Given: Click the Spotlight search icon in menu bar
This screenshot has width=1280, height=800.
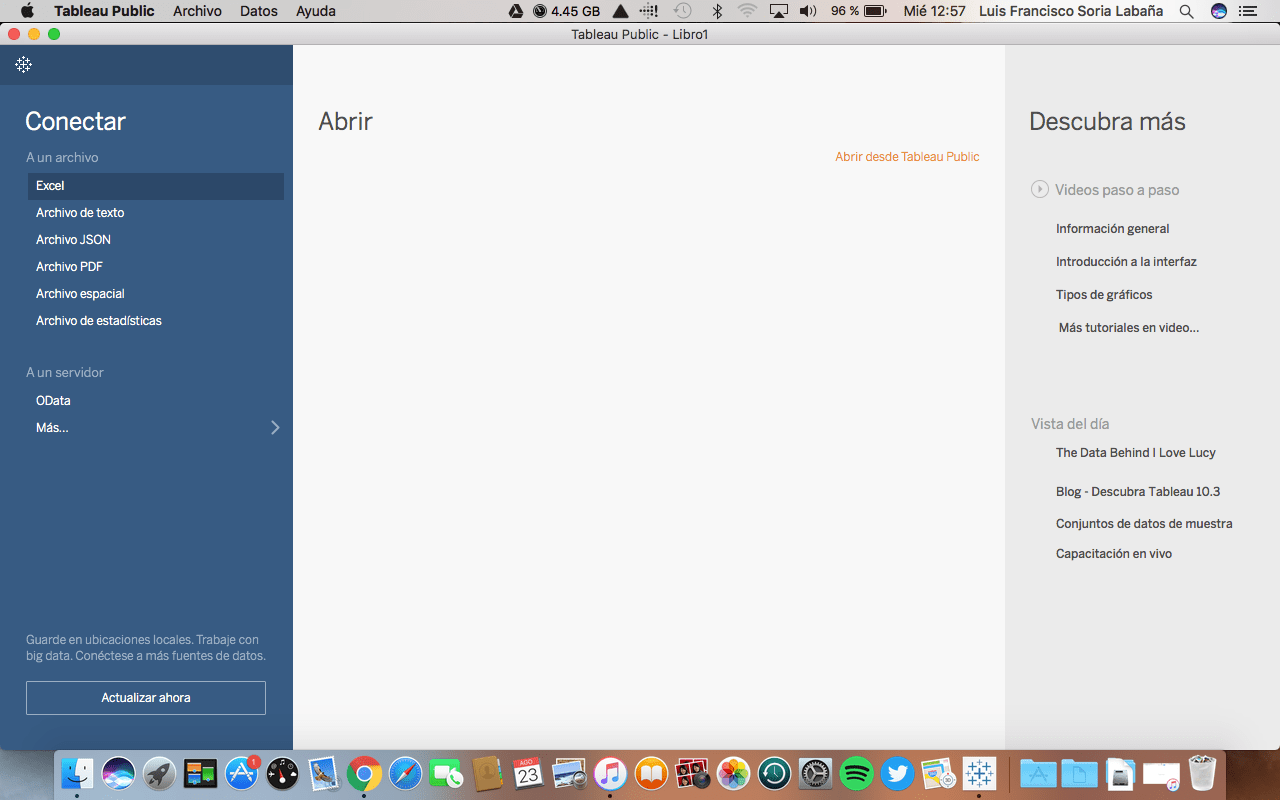Looking at the screenshot, I should 1186,11.
